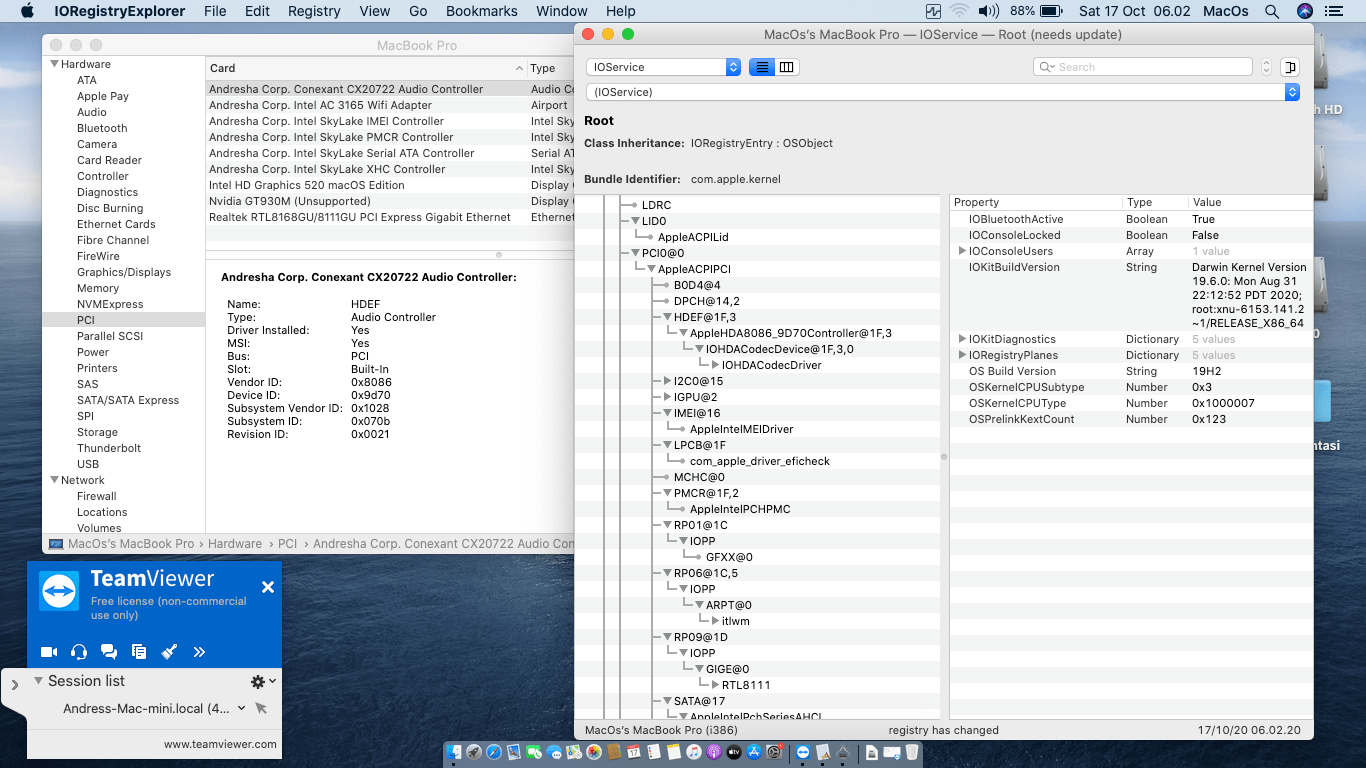This screenshot has width=1366, height=768.
Task: Collapse the Network section in System Information sidebar
Action: coord(54,480)
